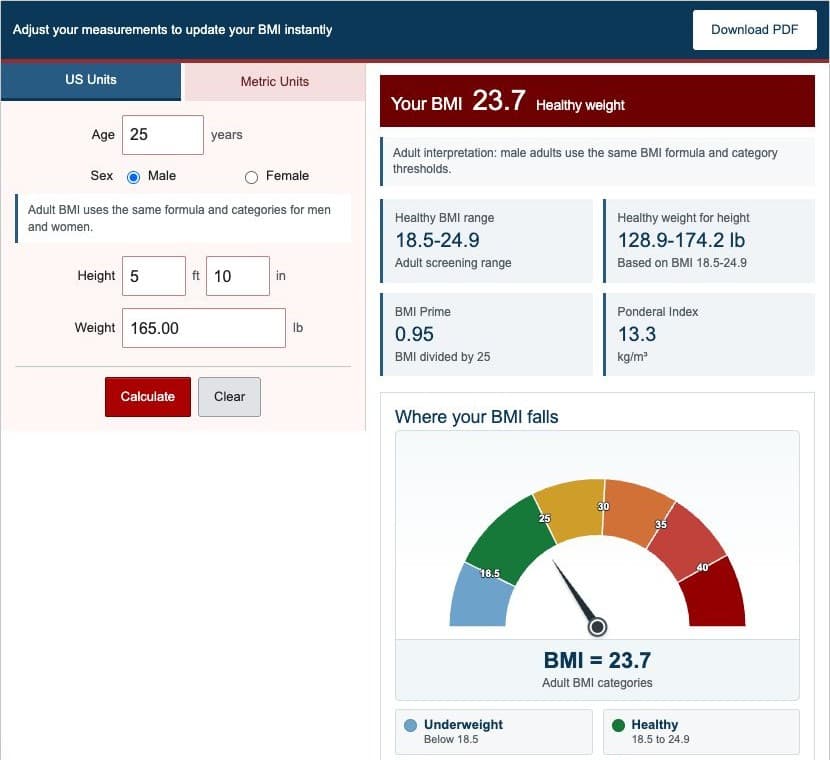
Task: Click the 'Adult BMI categories' caption
Action: tap(597, 683)
